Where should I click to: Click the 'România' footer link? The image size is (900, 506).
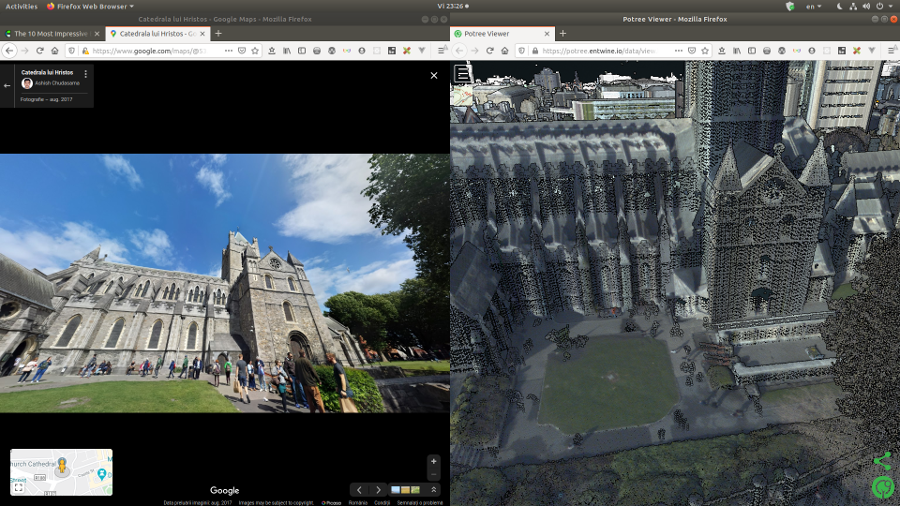click(x=358, y=503)
